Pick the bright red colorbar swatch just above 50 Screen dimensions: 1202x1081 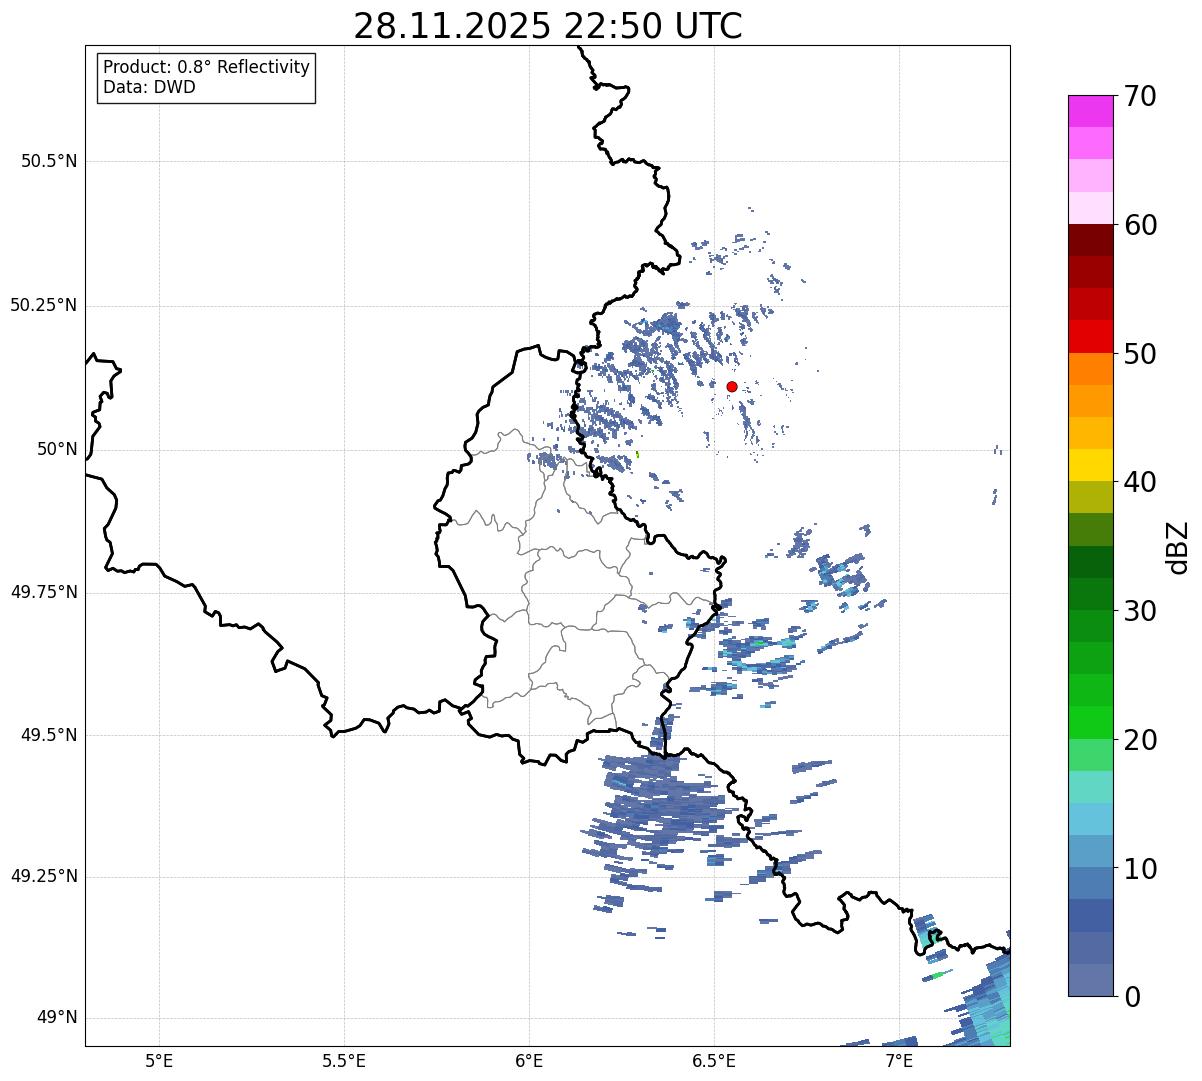click(1090, 337)
